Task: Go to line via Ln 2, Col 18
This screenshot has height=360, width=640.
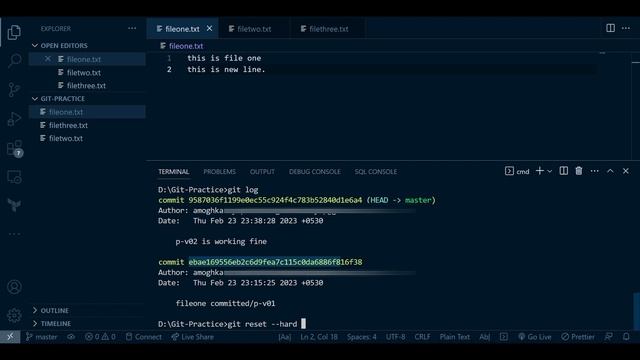Action: [x=319, y=337]
